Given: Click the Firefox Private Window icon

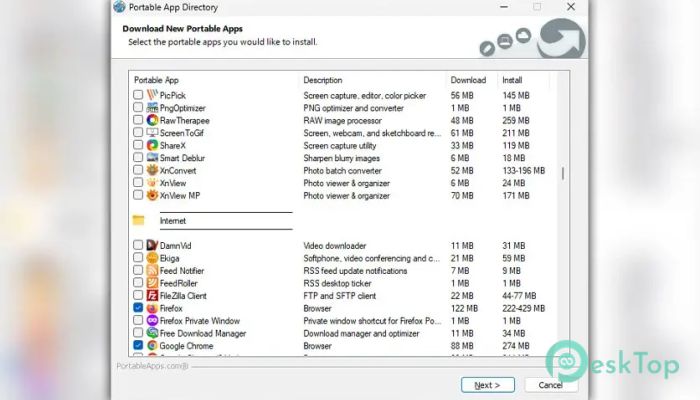Looking at the screenshot, I should tap(152, 321).
